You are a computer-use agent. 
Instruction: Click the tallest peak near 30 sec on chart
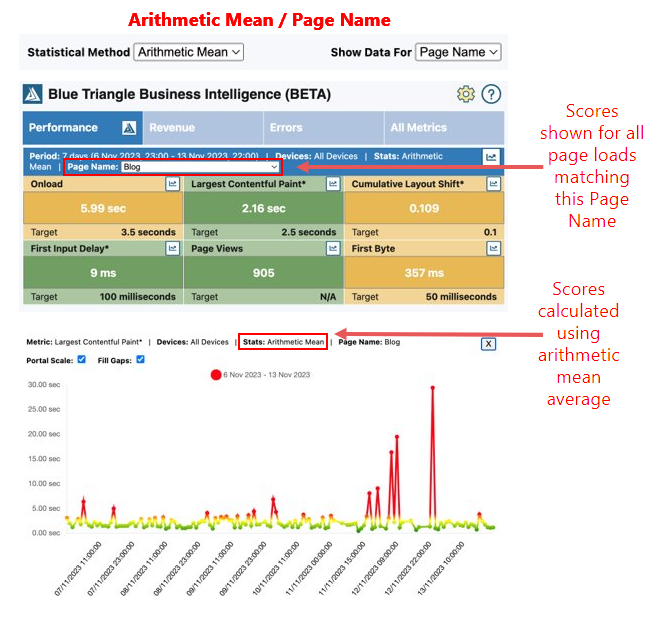433,388
